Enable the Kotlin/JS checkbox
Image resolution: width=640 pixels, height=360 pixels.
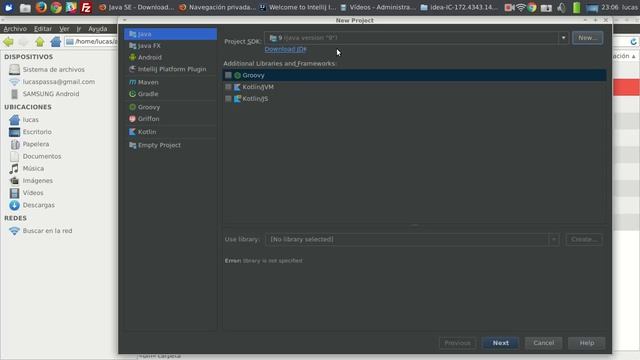pyautogui.click(x=228, y=99)
